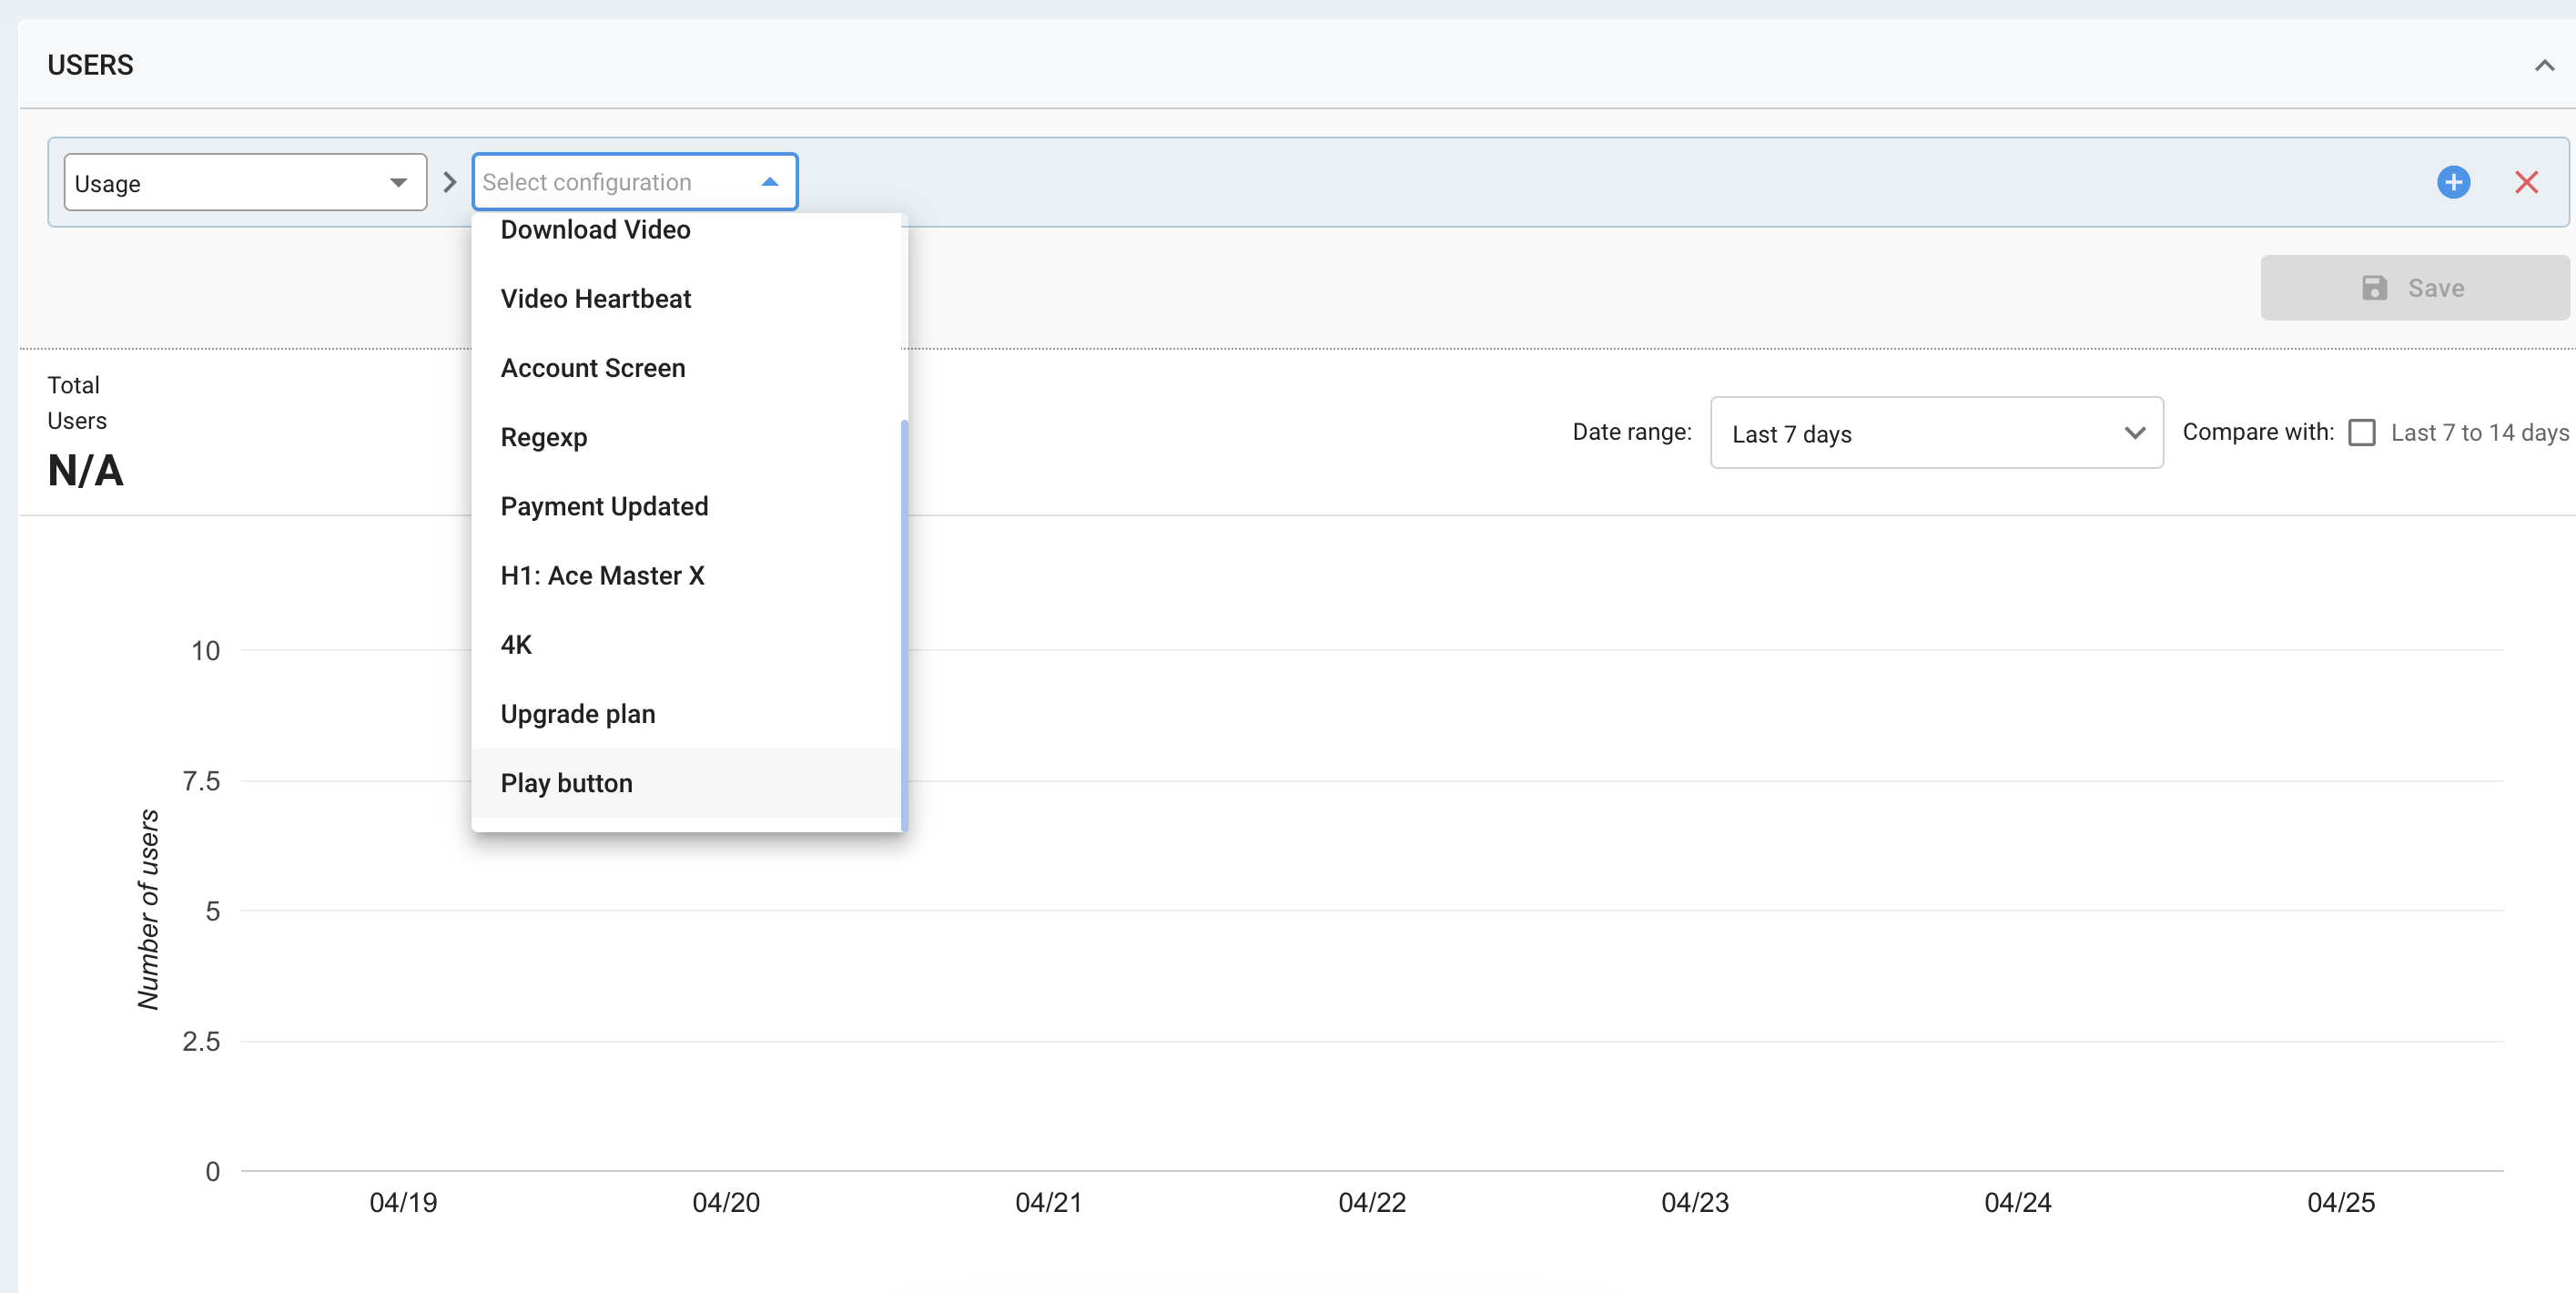Click the blue plus add-filter icon

[x=2453, y=182]
